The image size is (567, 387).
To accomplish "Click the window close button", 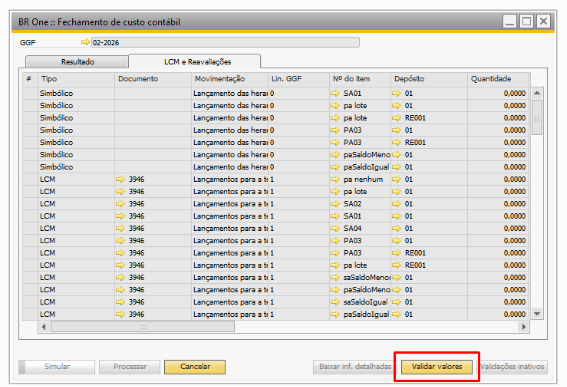I will pyautogui.click(x=543, y=21).
